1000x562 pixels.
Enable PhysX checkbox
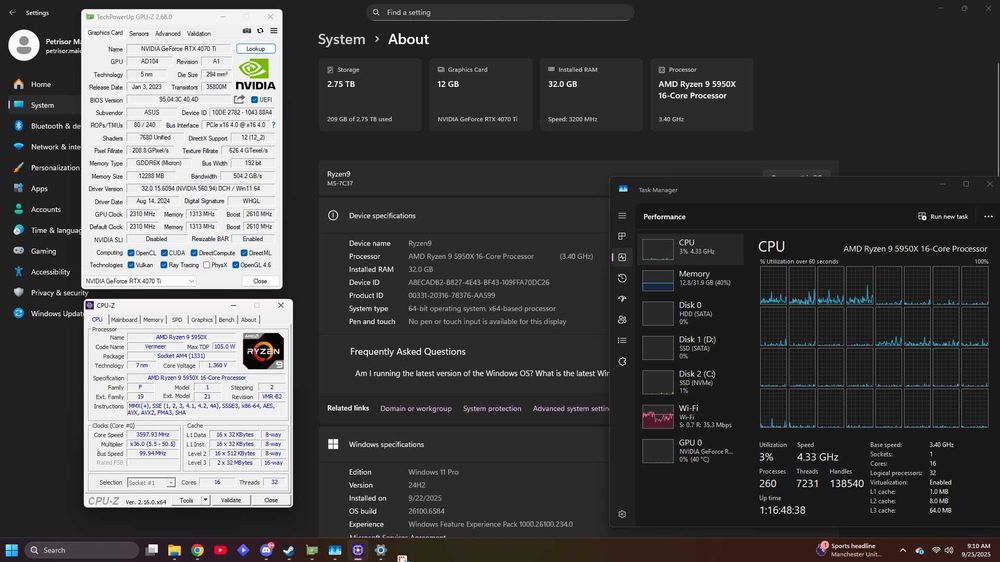click(206, 265)
